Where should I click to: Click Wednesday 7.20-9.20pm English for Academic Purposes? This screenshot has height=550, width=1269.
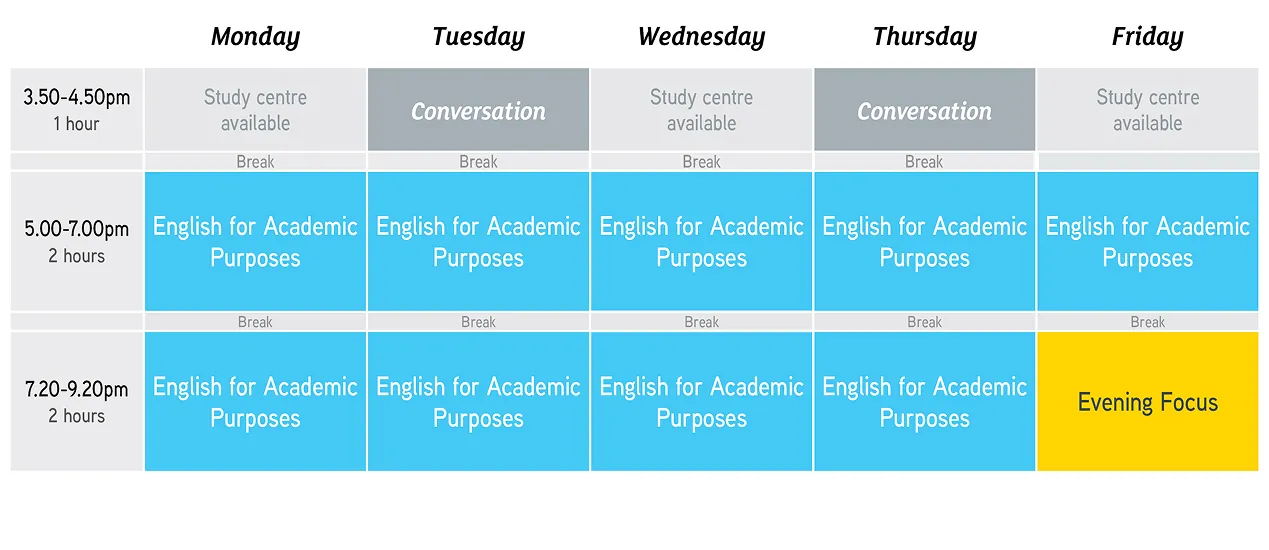coord(701,402)
